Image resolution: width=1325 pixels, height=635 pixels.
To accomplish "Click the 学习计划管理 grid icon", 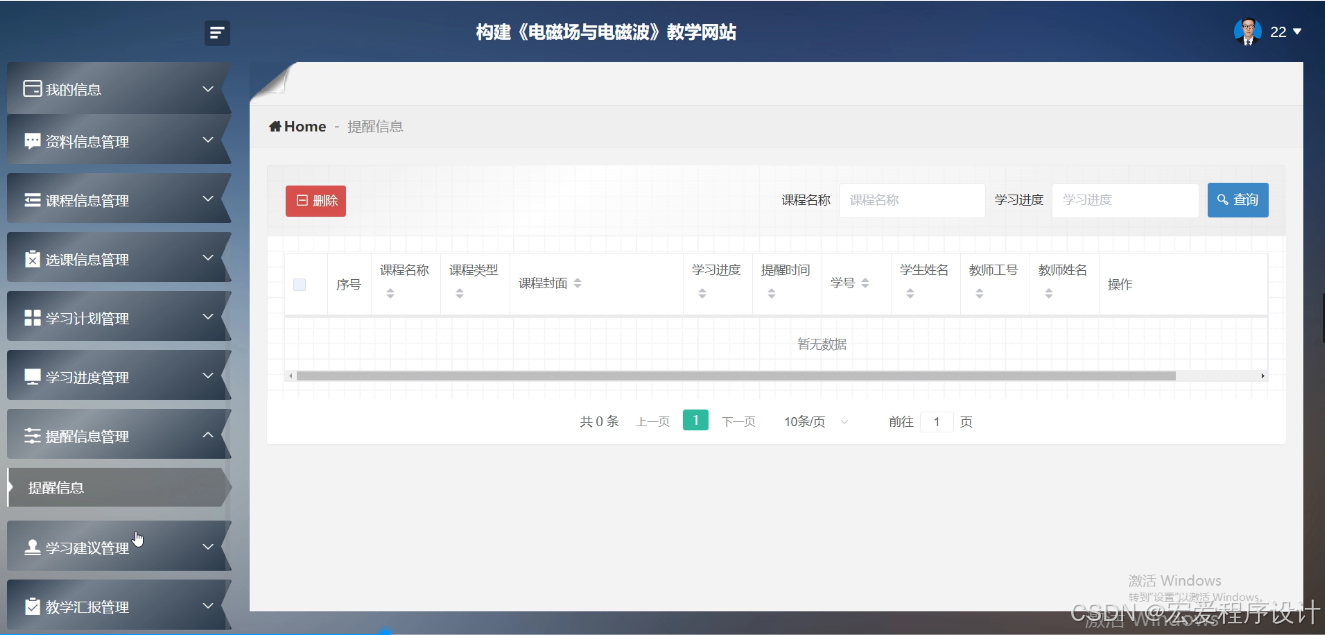I will point(32,318).
